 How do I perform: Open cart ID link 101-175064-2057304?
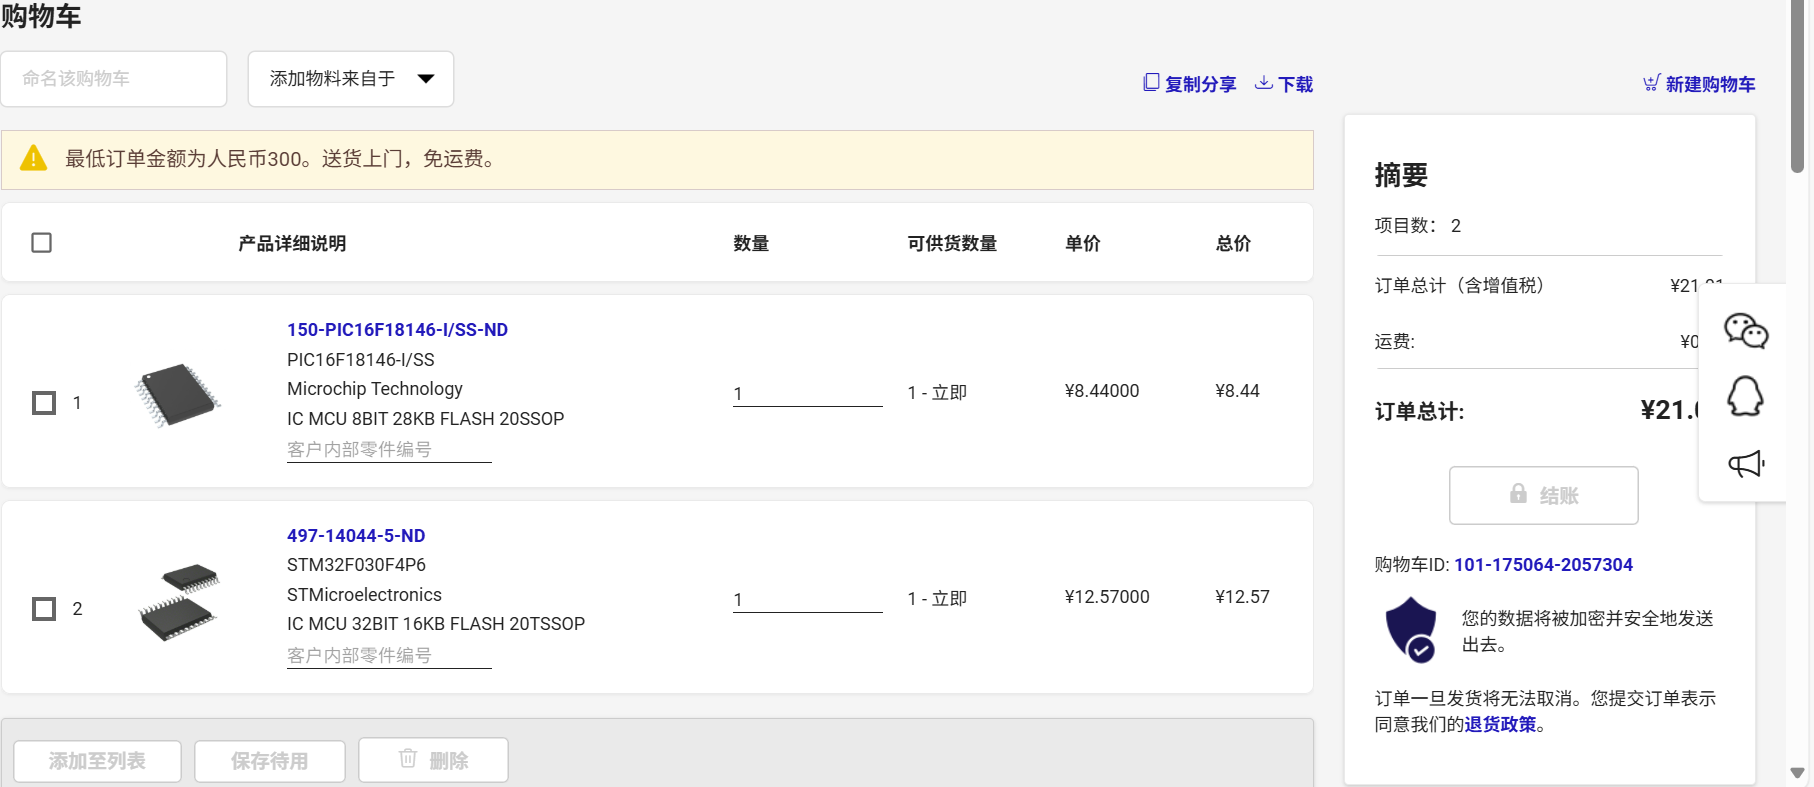[x=1543, y=565]
